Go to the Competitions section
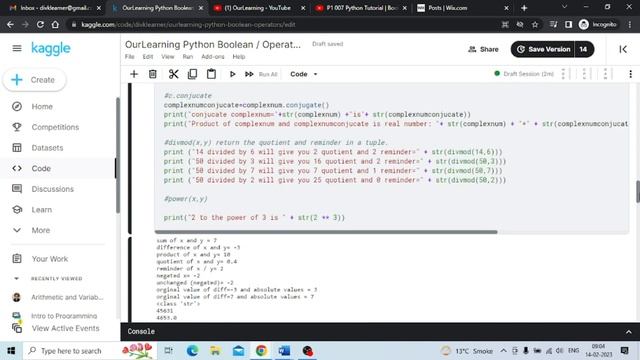 point(56,127)
